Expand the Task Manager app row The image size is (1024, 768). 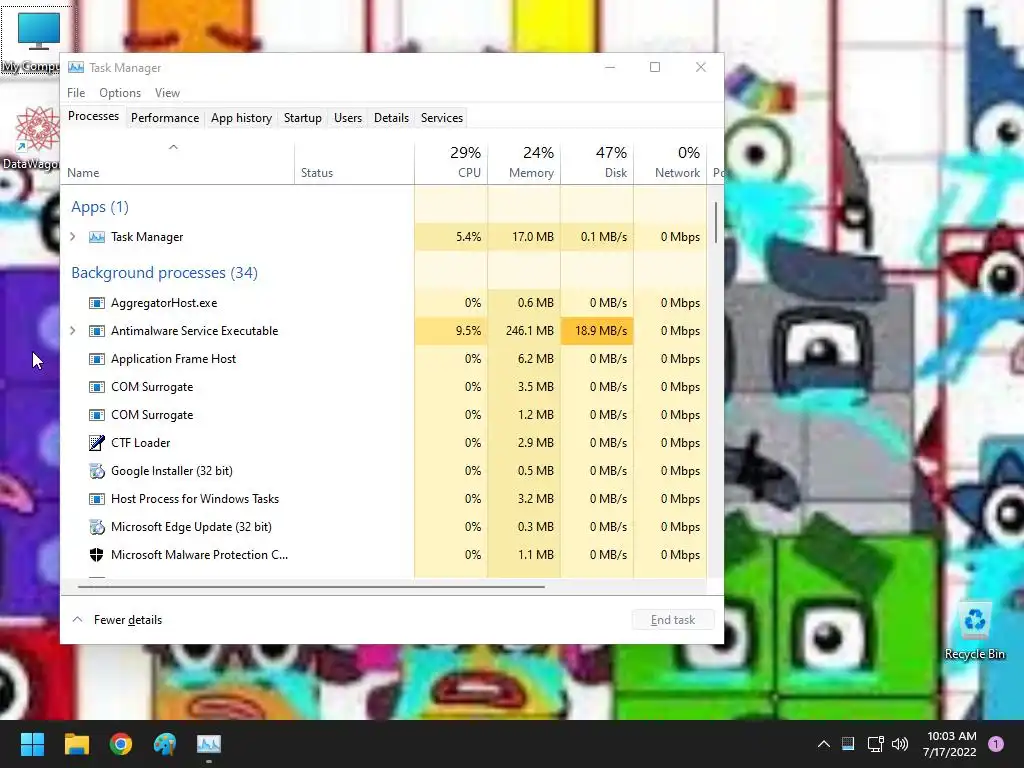pos(72,236)
